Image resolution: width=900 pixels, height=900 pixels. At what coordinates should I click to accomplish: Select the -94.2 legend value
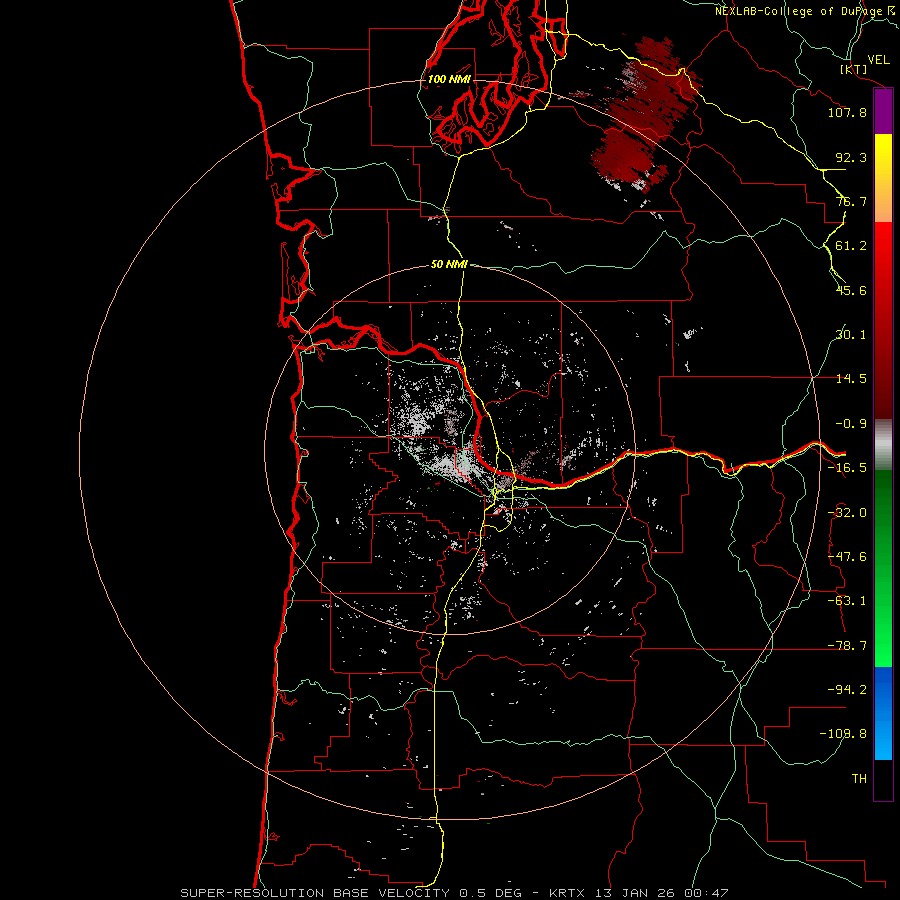coord(847,690)
